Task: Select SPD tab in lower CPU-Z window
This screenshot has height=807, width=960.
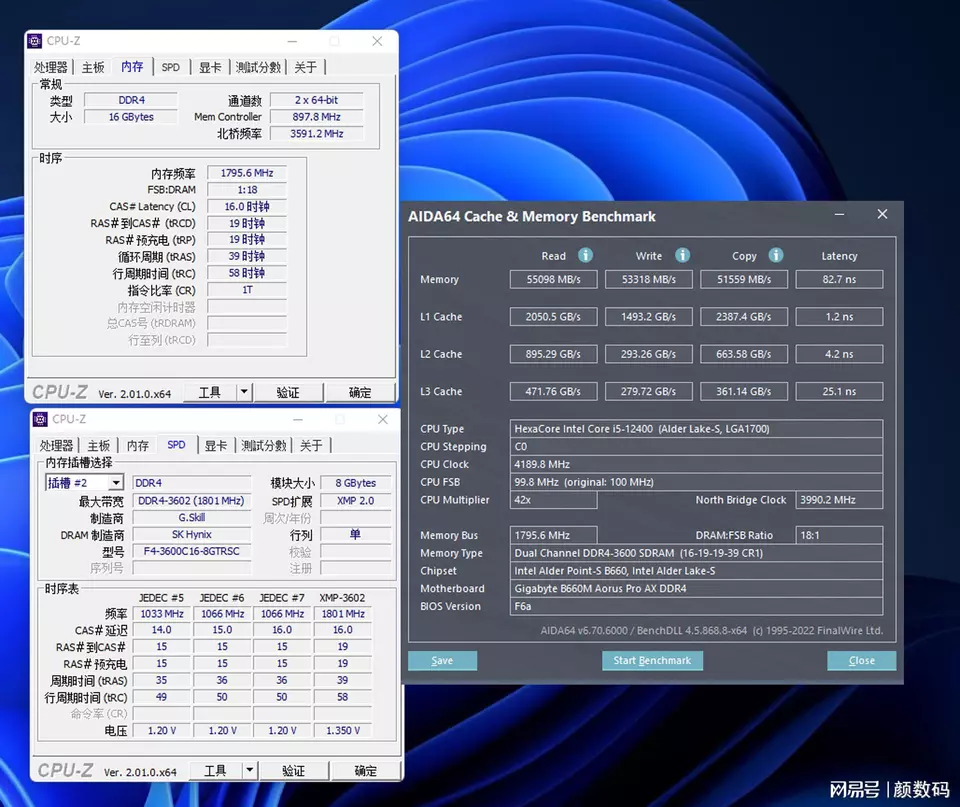Action: click(x=176, y=445)
